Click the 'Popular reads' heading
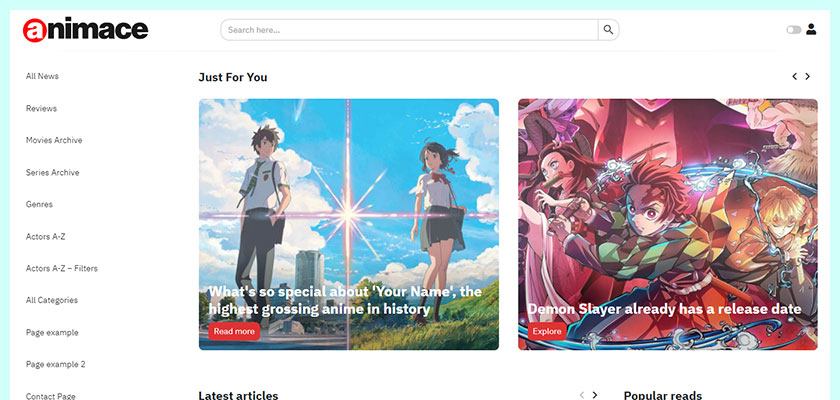Image resolution: width=840 pixels, height=400 pixels. pos(663,395)
